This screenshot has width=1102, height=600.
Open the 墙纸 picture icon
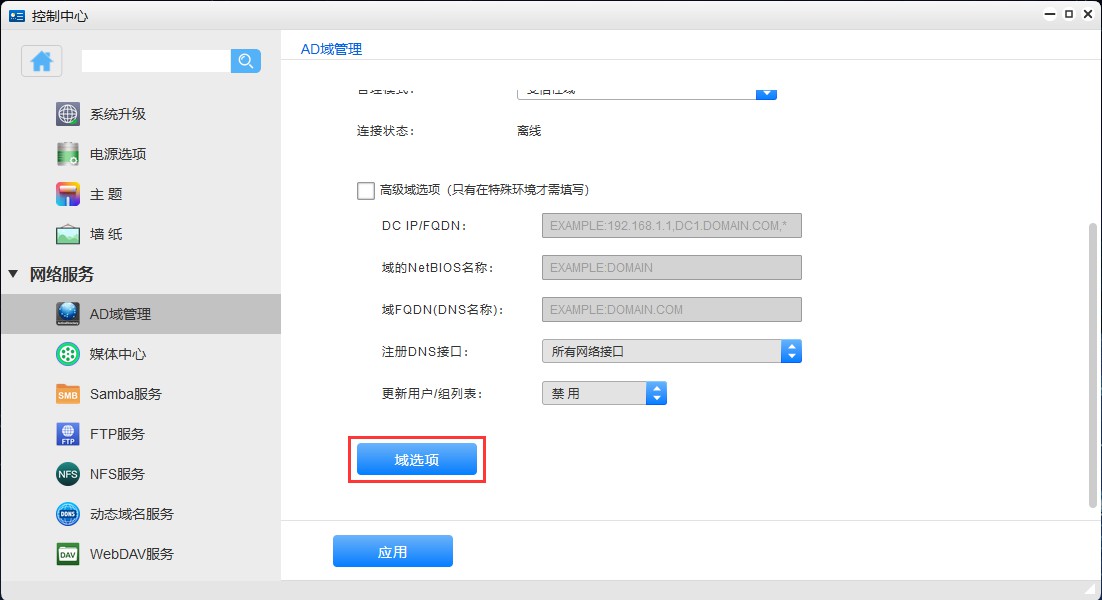coord(68,234)
